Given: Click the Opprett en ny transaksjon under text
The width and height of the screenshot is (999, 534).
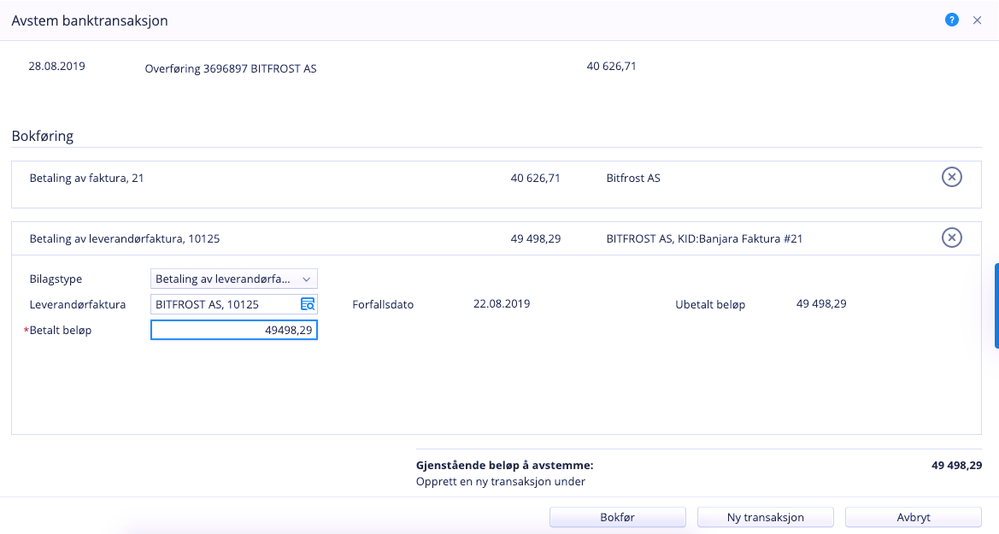Looking at the screenshot, I should [500, 482].
